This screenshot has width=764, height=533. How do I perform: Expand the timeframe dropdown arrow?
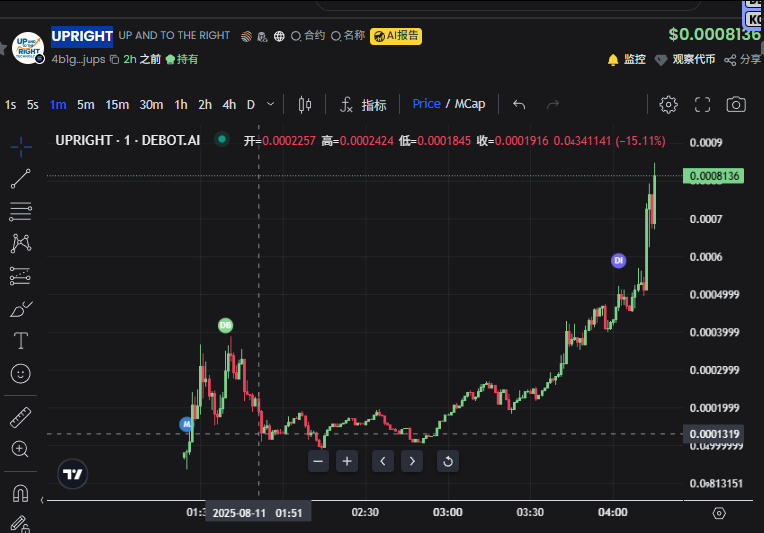[x=270, y=104]
